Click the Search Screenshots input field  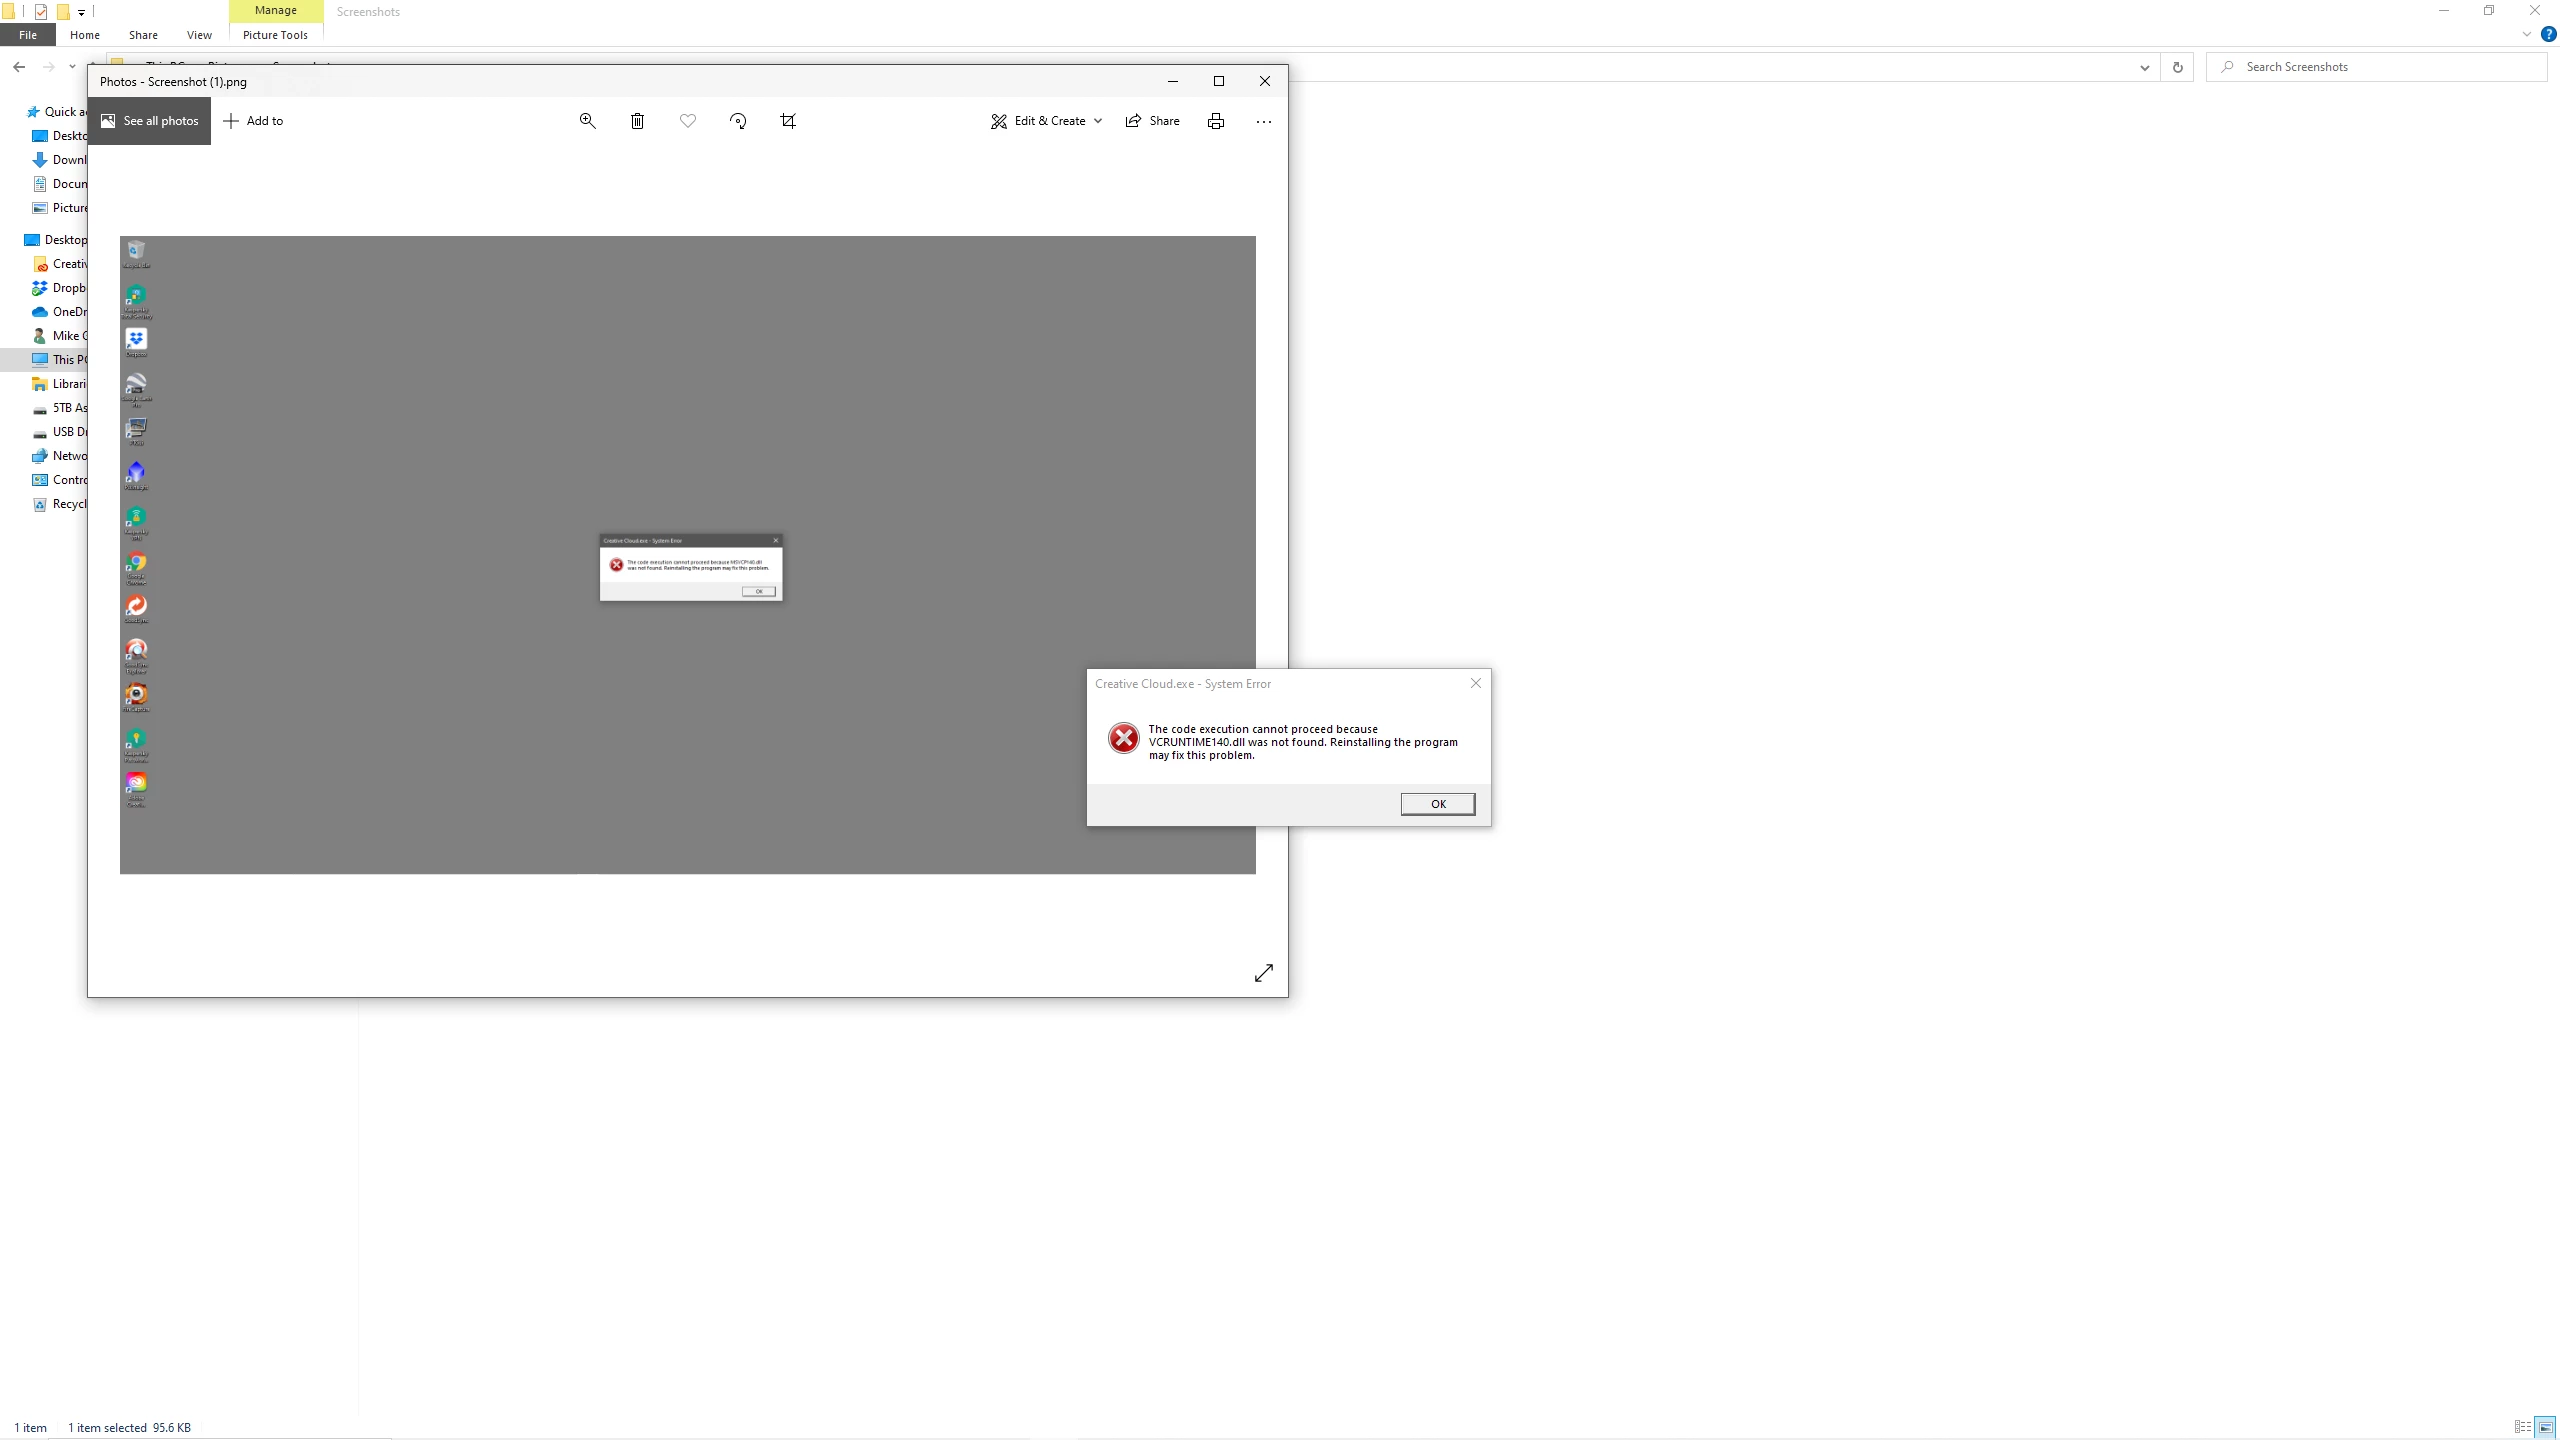click(2380, 67)
